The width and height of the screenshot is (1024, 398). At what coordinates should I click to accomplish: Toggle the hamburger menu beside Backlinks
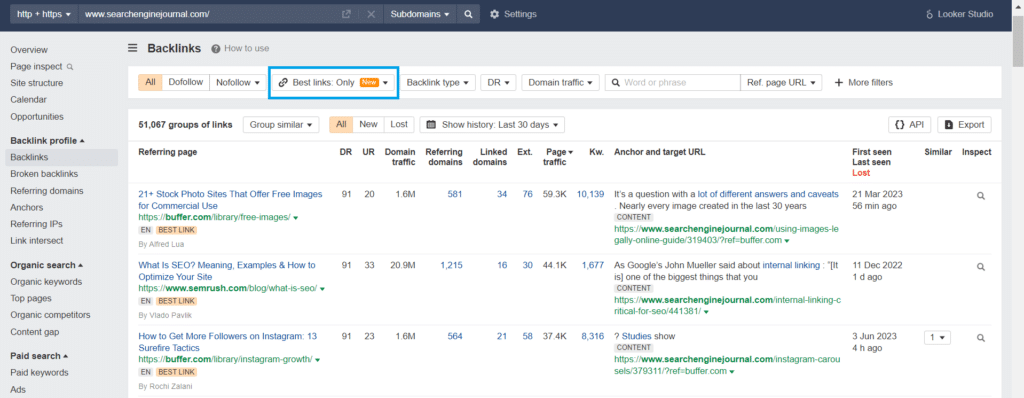point(133,48)
